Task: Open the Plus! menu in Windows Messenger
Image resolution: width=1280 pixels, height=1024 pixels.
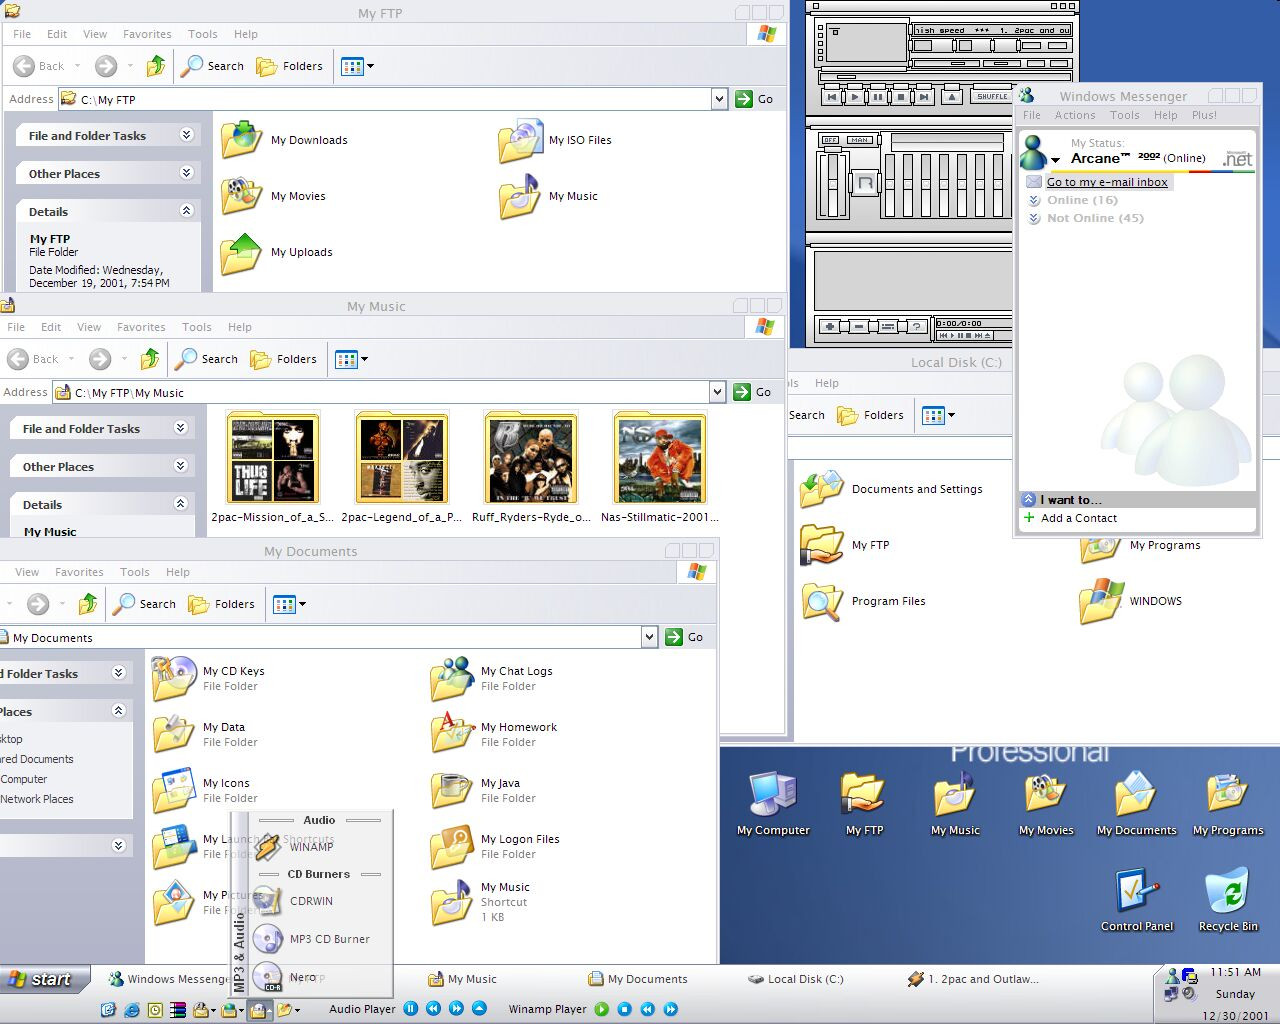Action: 1204,115
